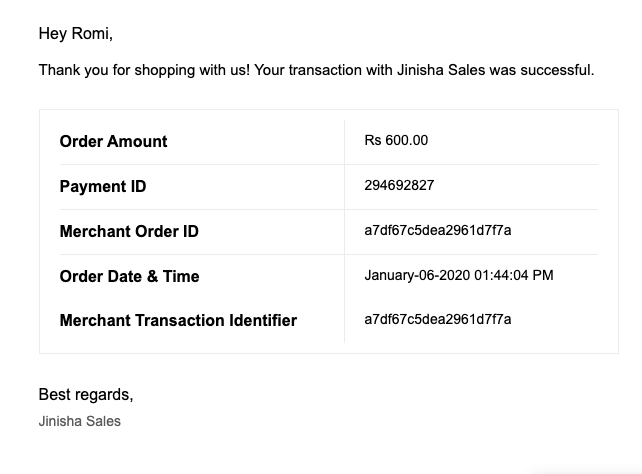Select the Order Amount label
The width and height of the screenshot is (642, 474).
(113, 141)
